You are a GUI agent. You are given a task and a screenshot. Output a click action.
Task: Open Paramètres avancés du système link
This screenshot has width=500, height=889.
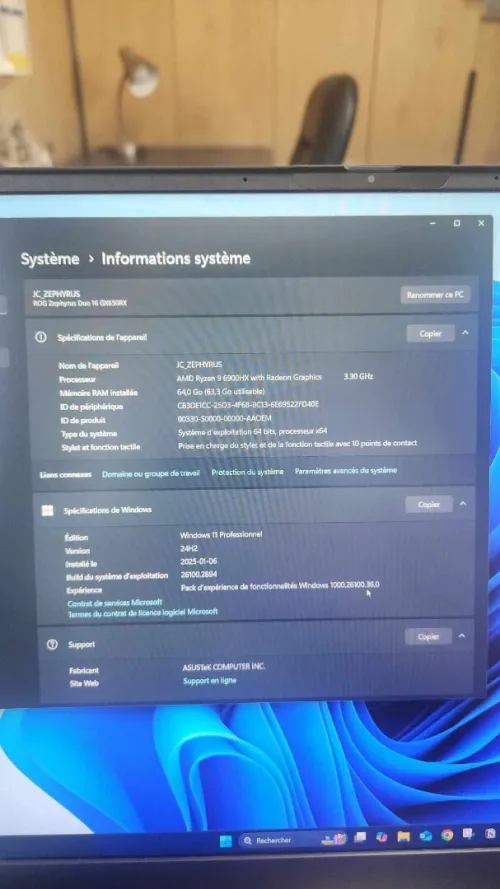(x=346, y=471)
